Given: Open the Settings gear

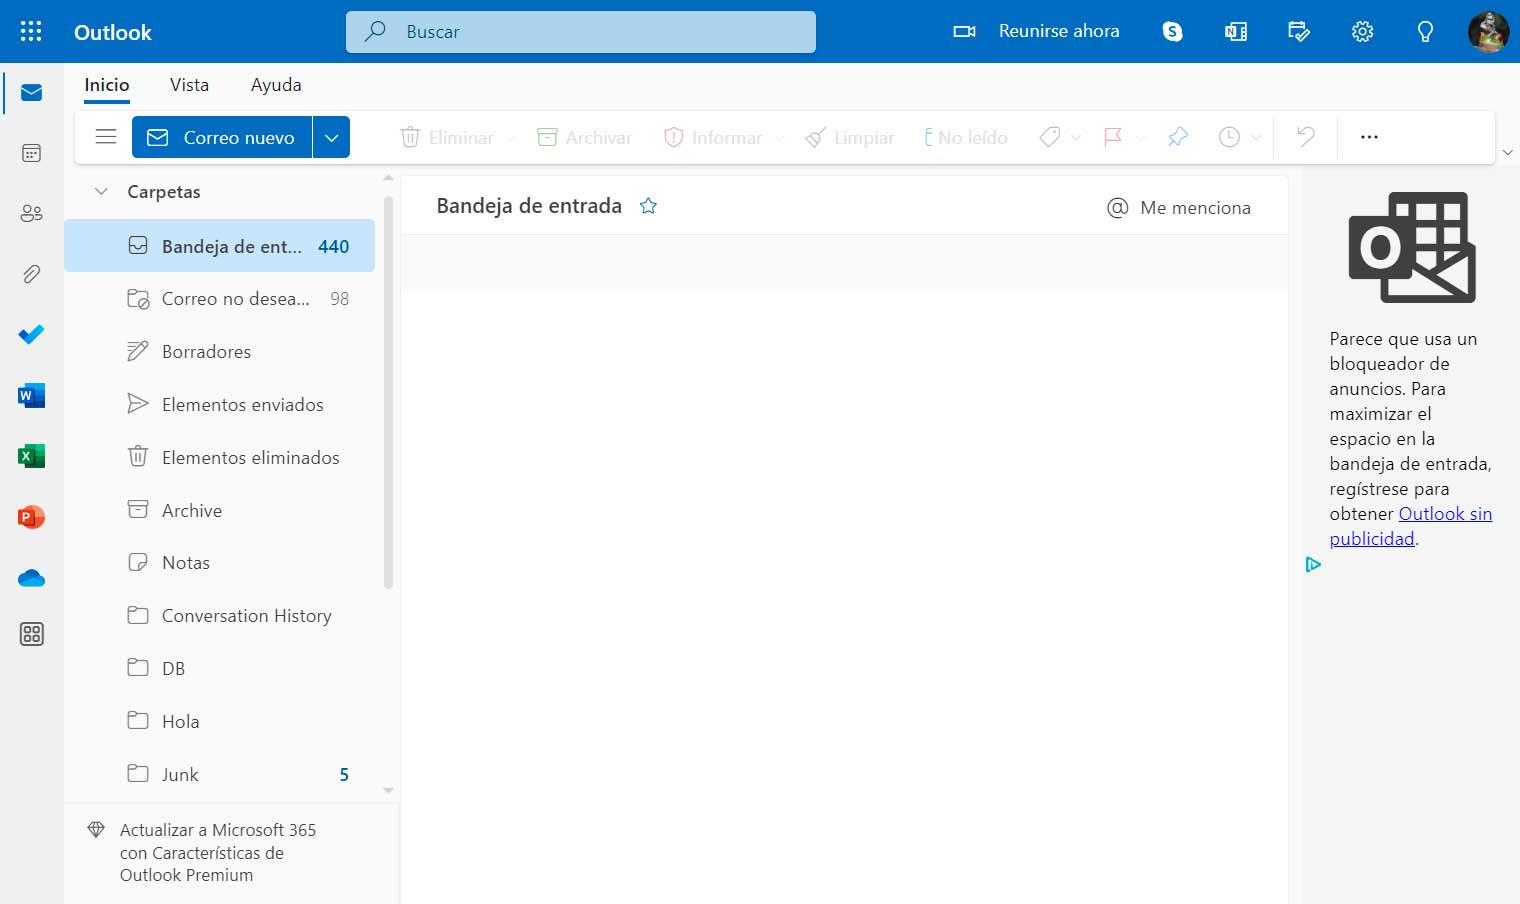Looking at the screenshot, I should point(1362,31).
